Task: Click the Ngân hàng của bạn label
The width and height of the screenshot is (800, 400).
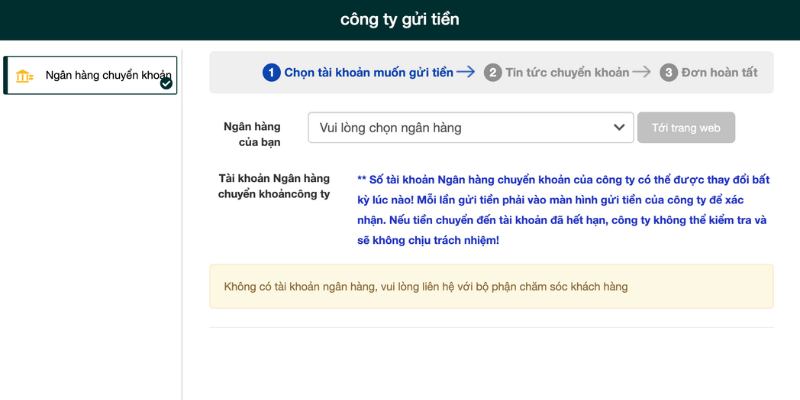Action: click(x=252, y=134)
